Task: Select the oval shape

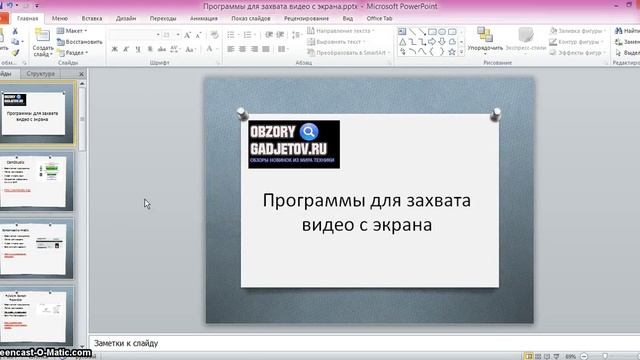Action: point(442,31)
